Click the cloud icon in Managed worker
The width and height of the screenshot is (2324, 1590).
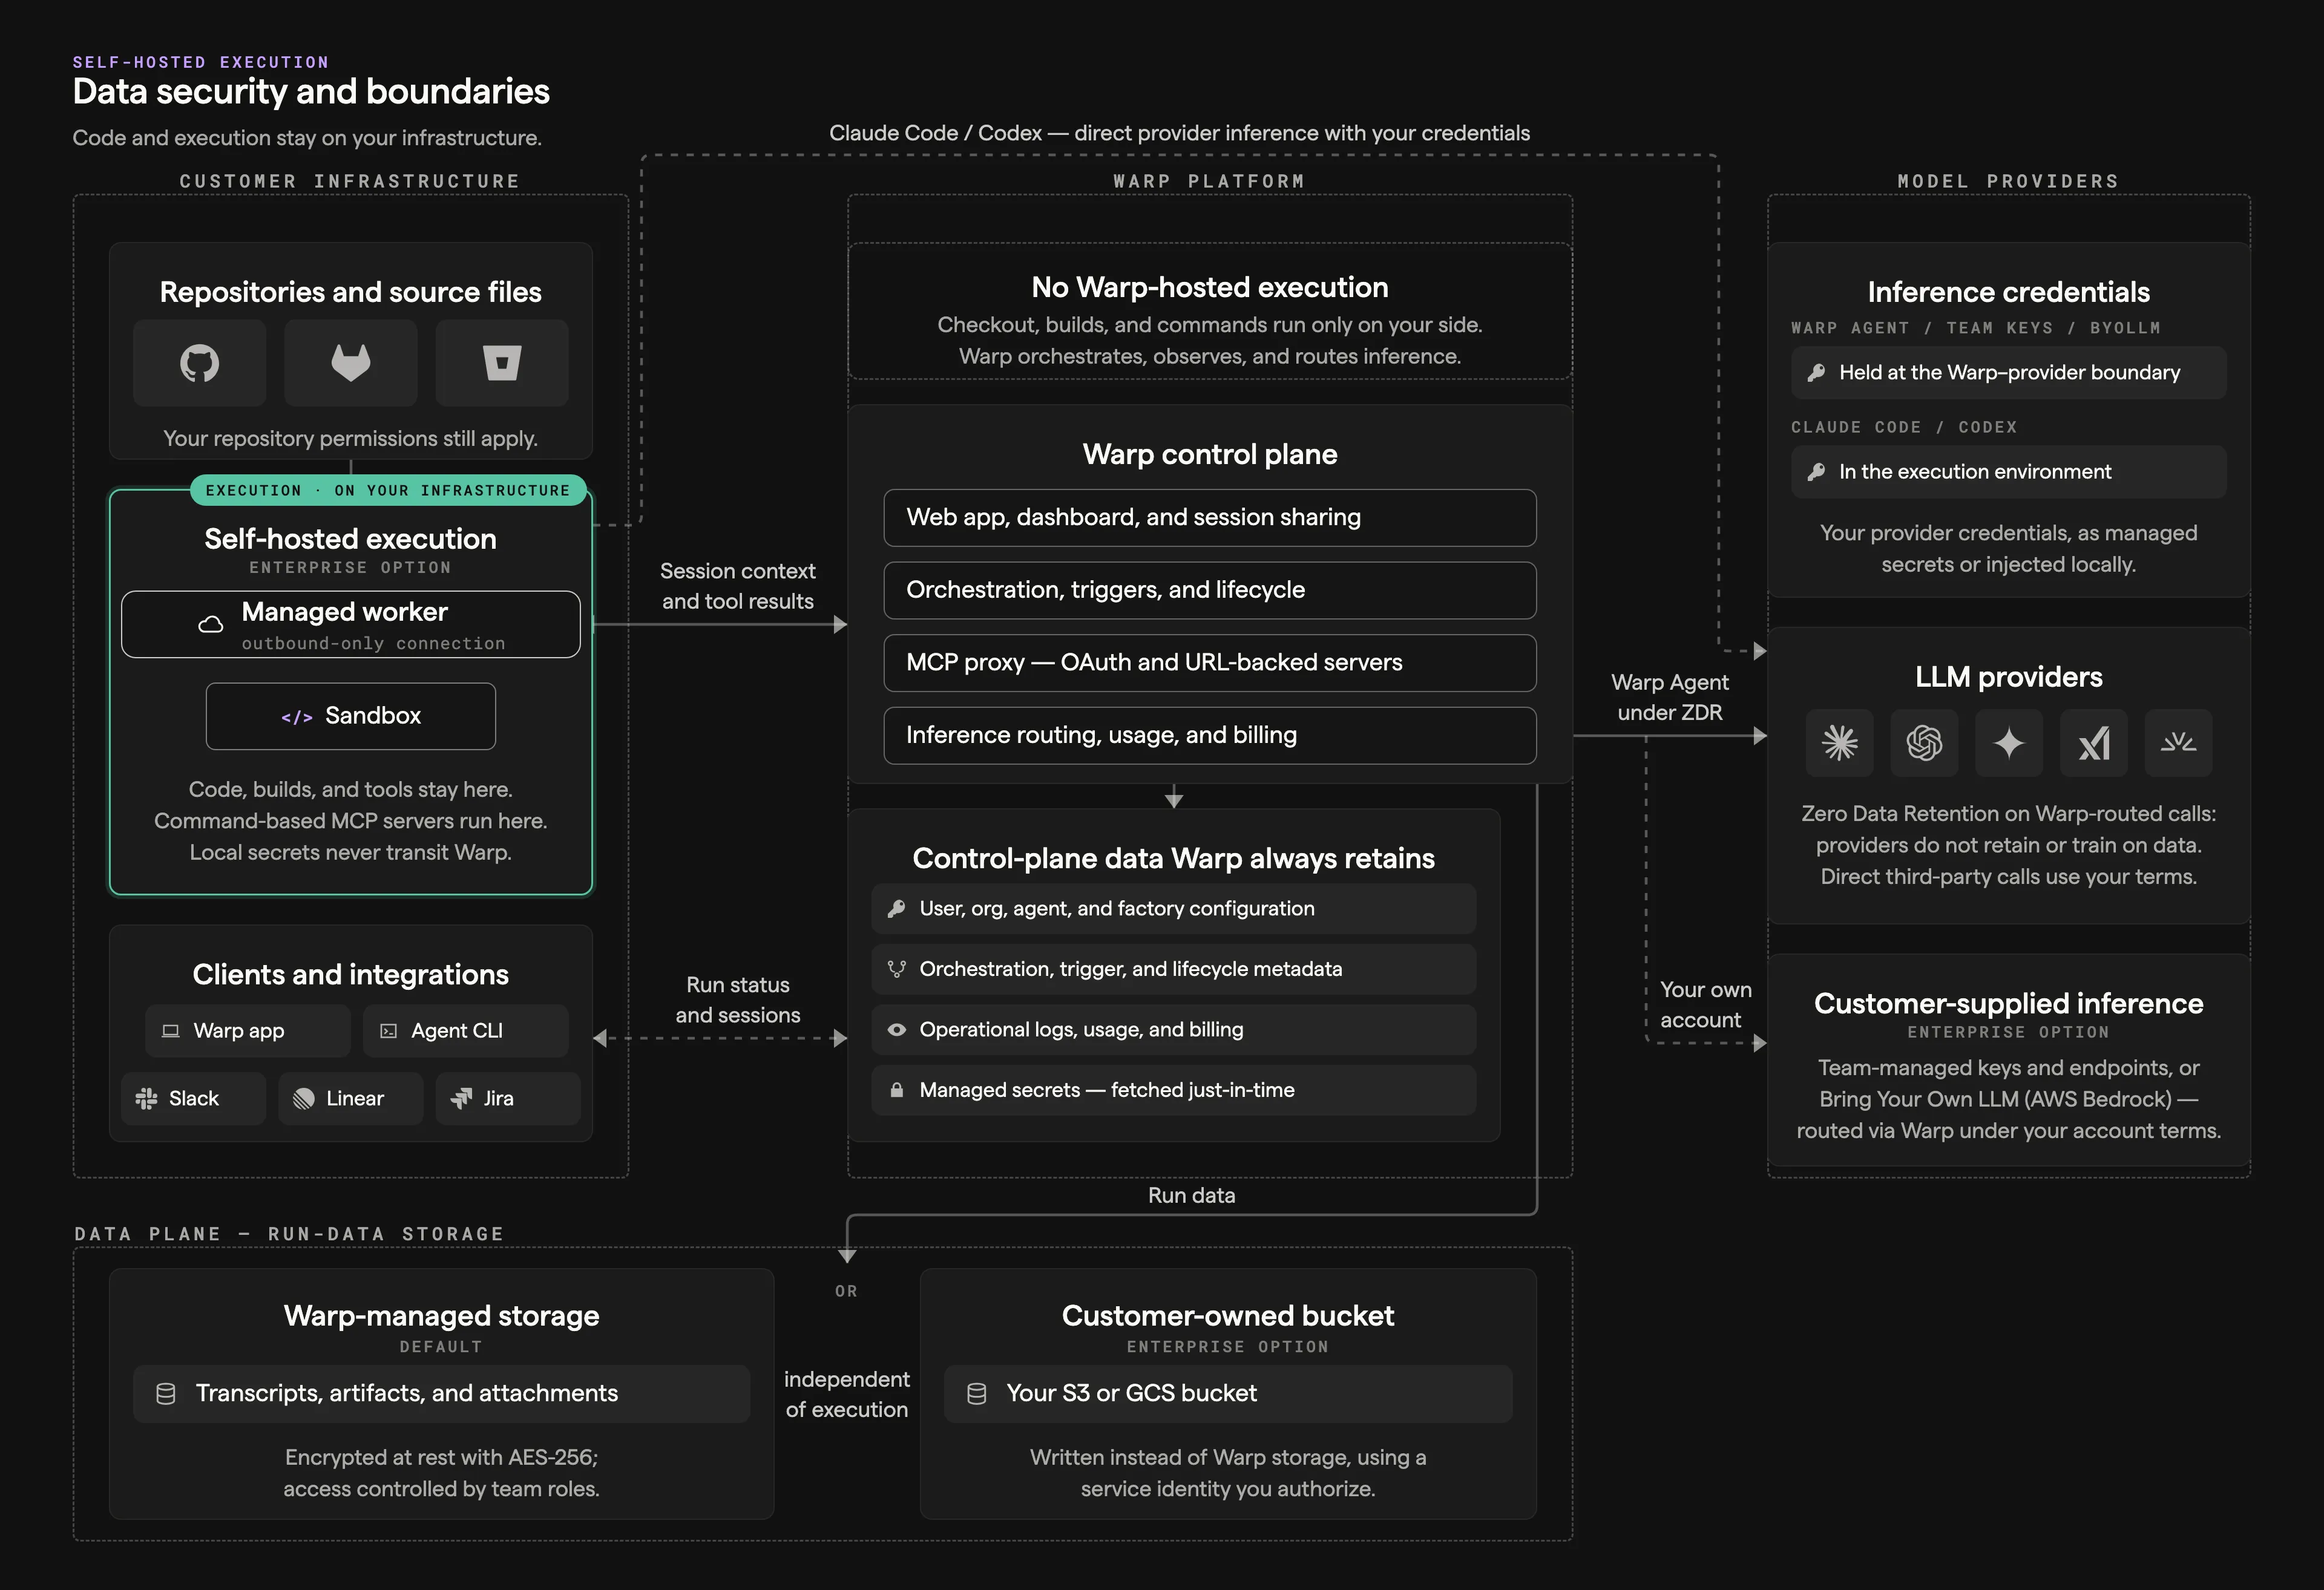coord(210,625)
